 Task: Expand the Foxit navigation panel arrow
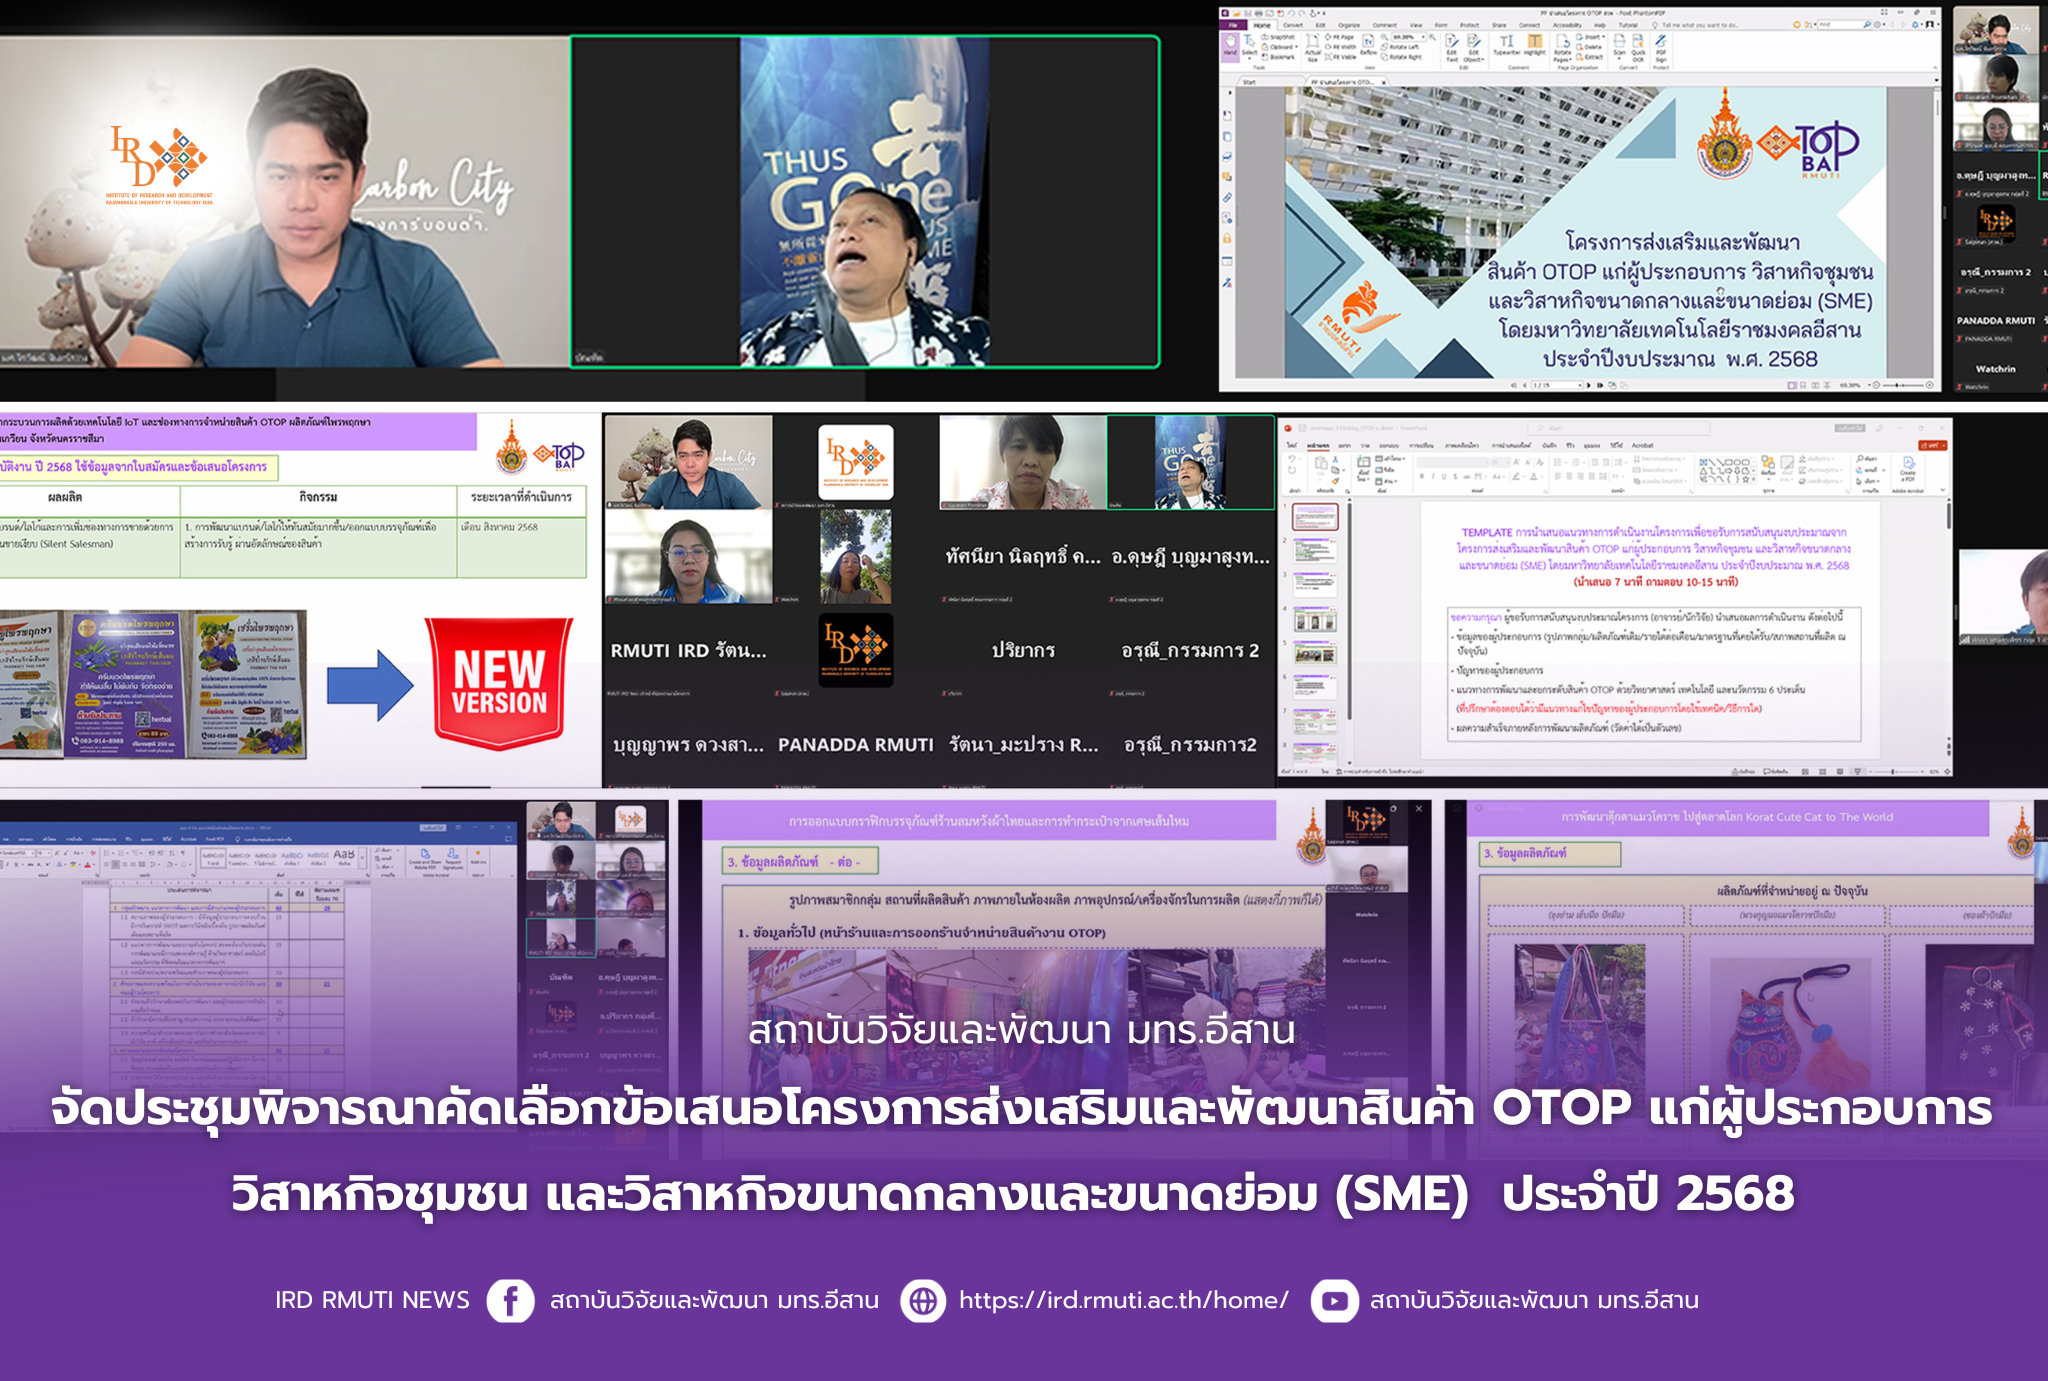(x=1230, y=92)
